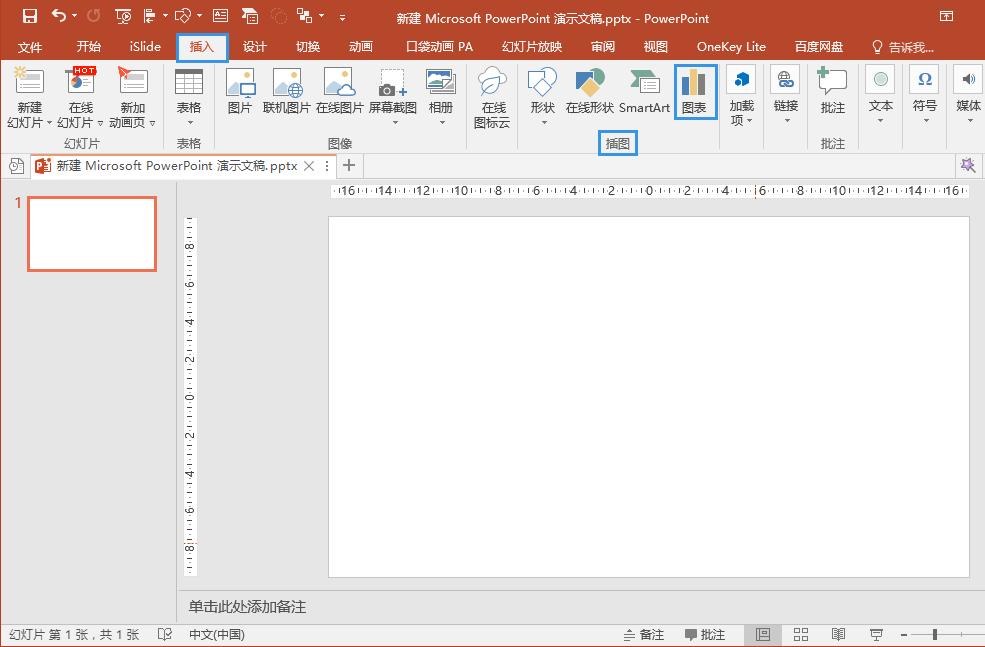The width and height of the screenshot is (985, 647).
Task: Toggle the notes pane with 备注
Action: (643, 634)
